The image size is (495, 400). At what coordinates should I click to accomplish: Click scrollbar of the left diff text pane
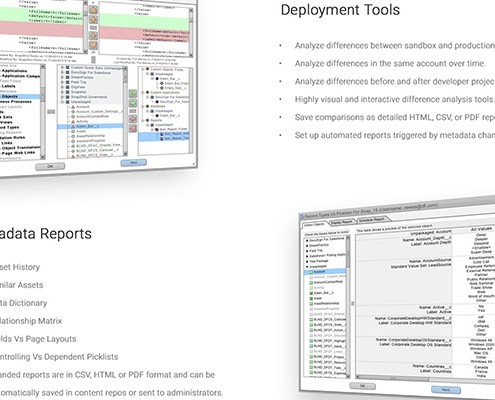click(x=86, y=27)
